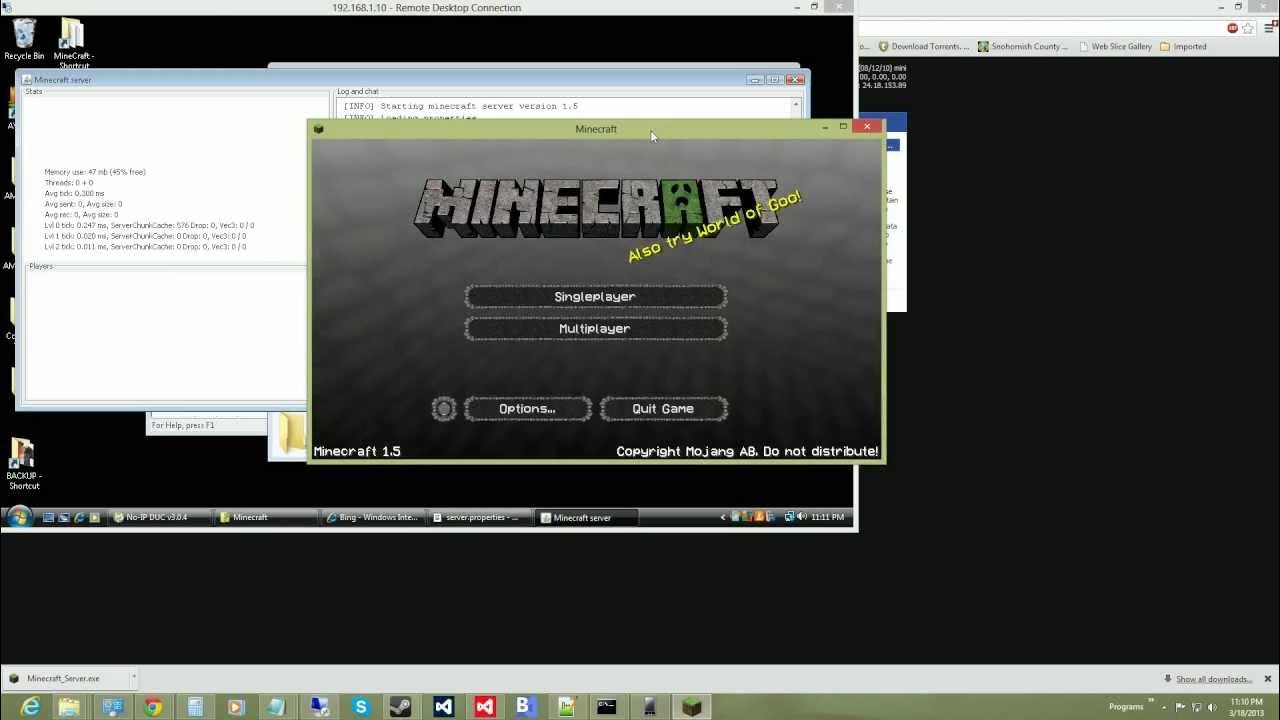The height and width of the screenshot is (720, 1280).
Task: Close the Chrome downloads bar
Action: [x=1267, y=679]
